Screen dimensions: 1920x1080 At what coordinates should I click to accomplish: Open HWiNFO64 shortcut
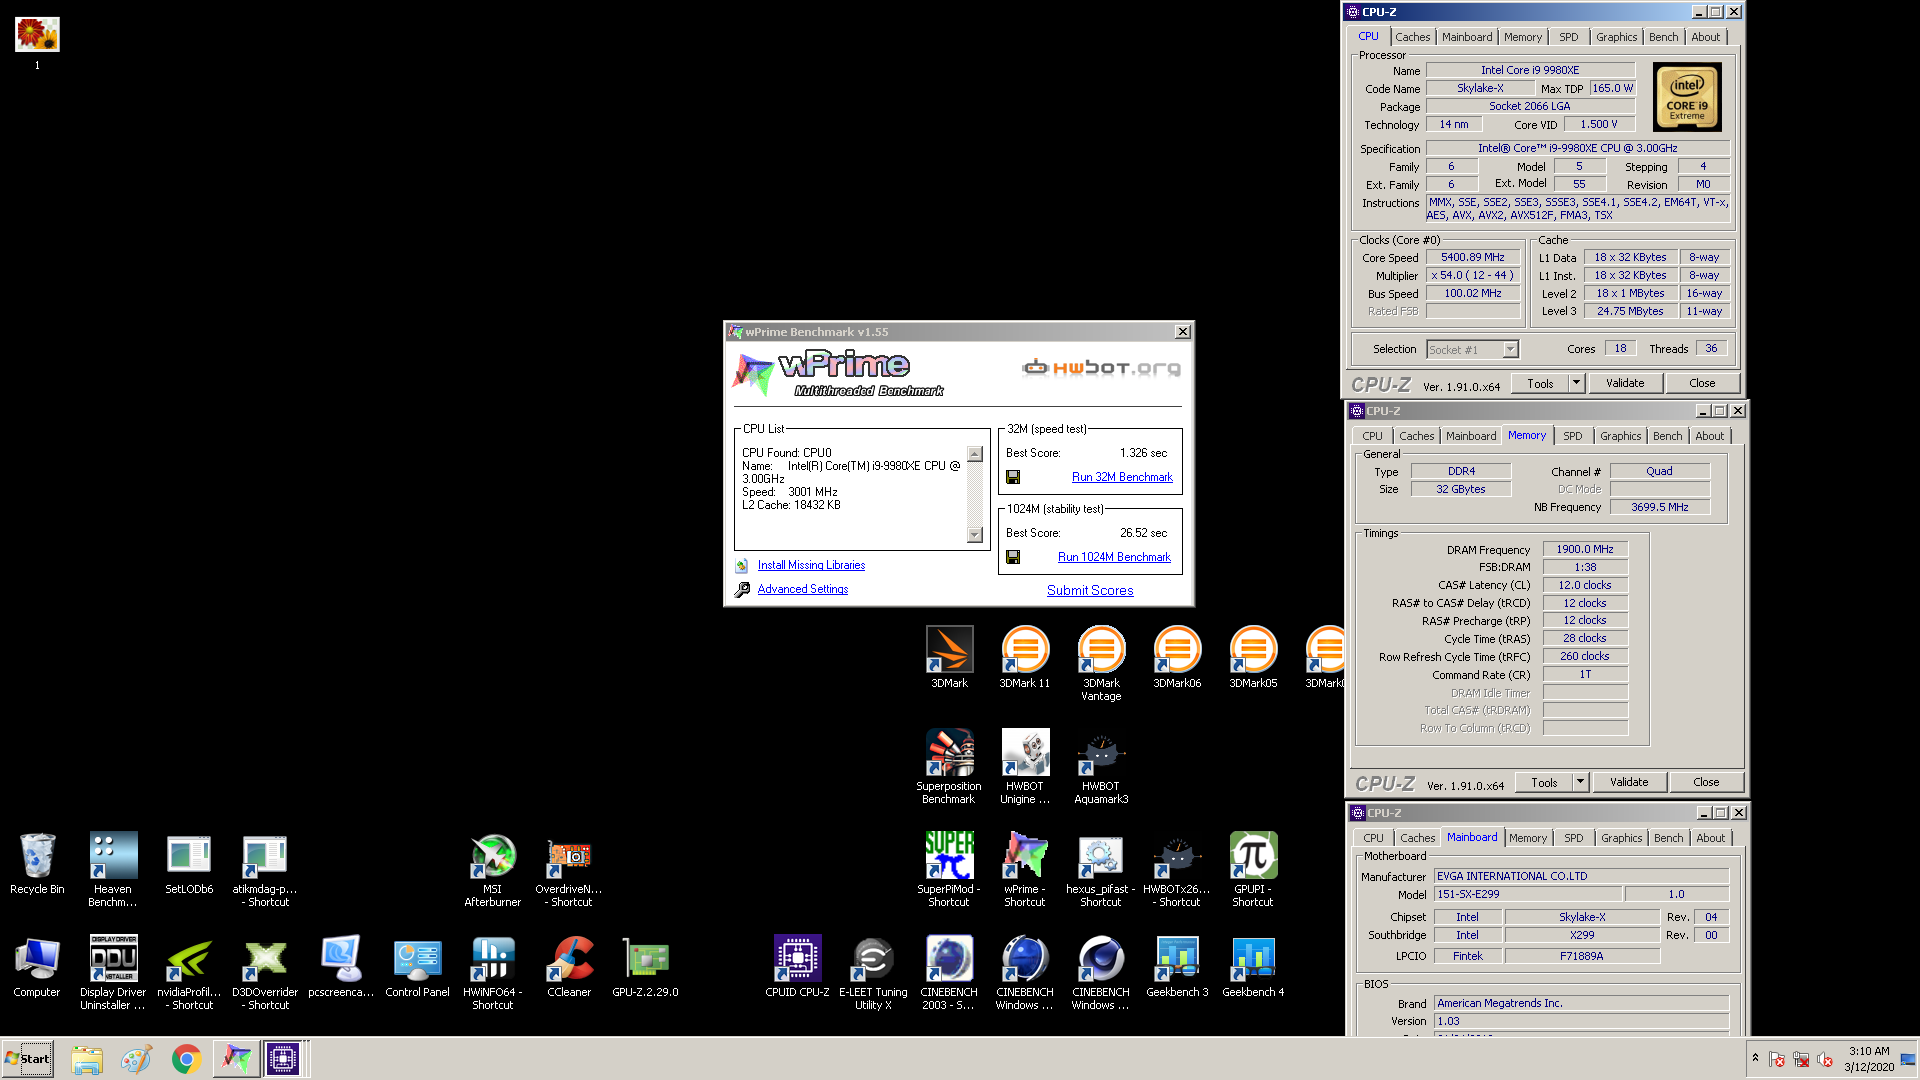(x=493, y=972)
